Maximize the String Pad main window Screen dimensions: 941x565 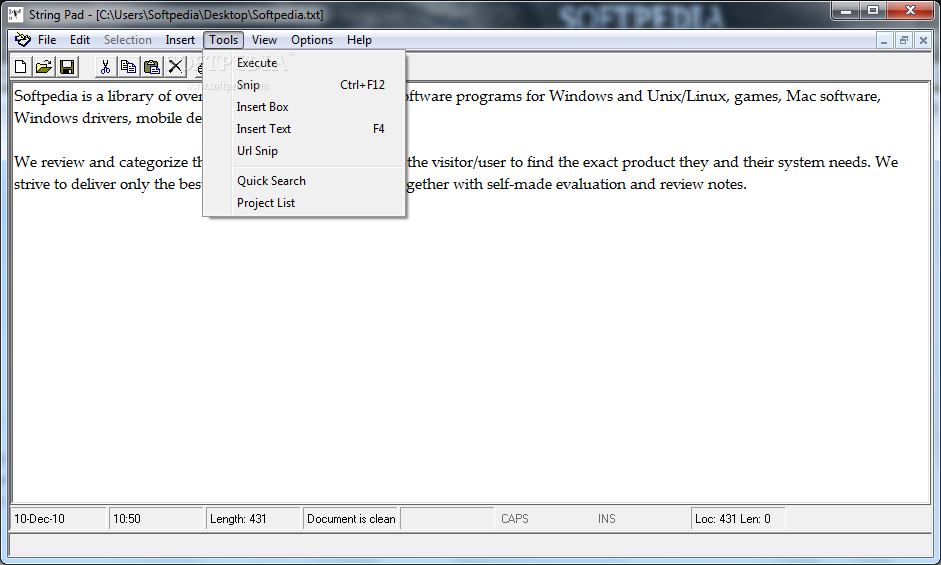(873, 10)
